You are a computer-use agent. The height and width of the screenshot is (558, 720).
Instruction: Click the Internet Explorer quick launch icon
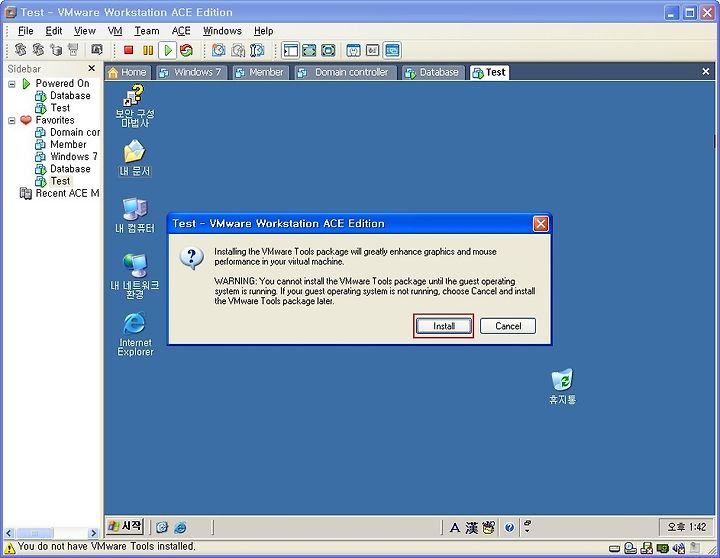coord(180,527)
